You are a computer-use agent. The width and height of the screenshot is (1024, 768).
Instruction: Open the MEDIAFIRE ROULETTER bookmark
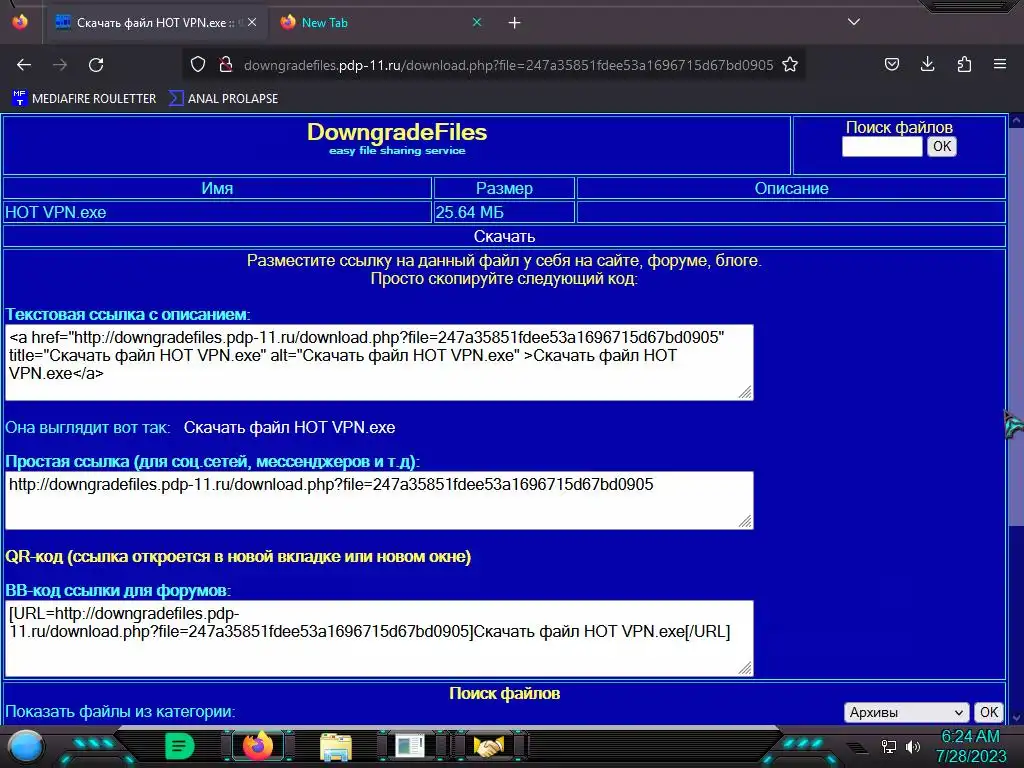(x=84, y=99)
